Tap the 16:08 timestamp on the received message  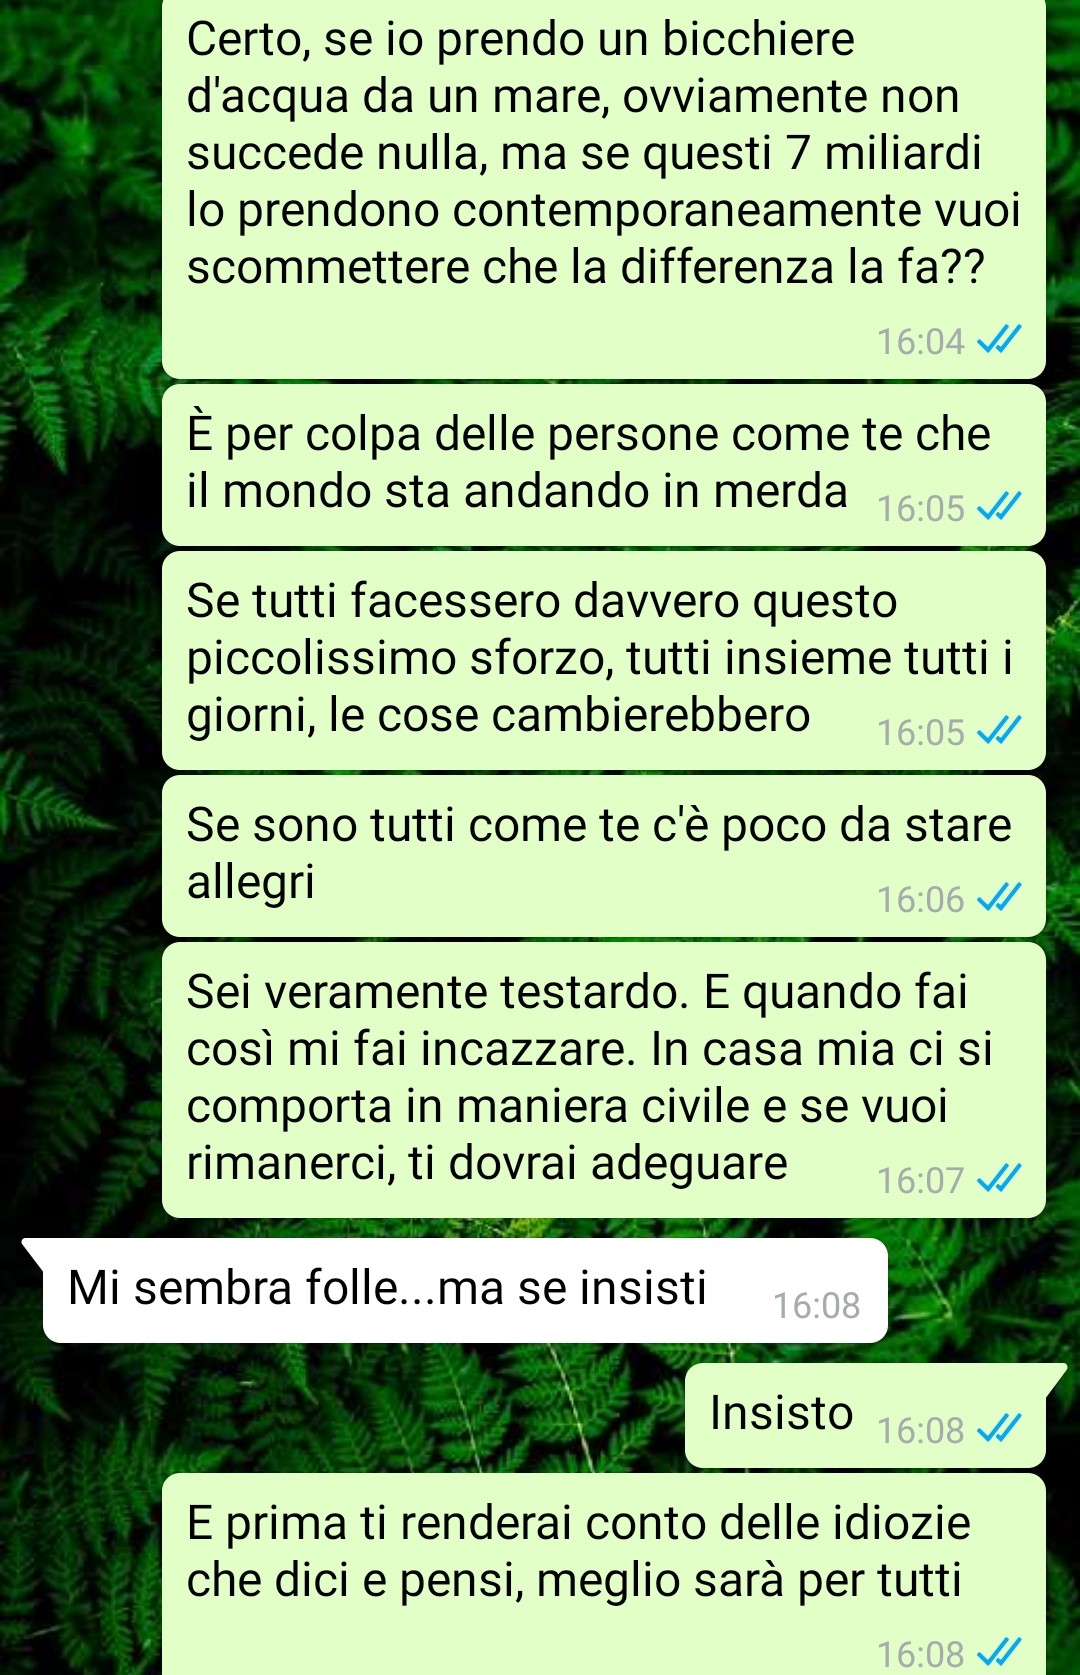816,1305
